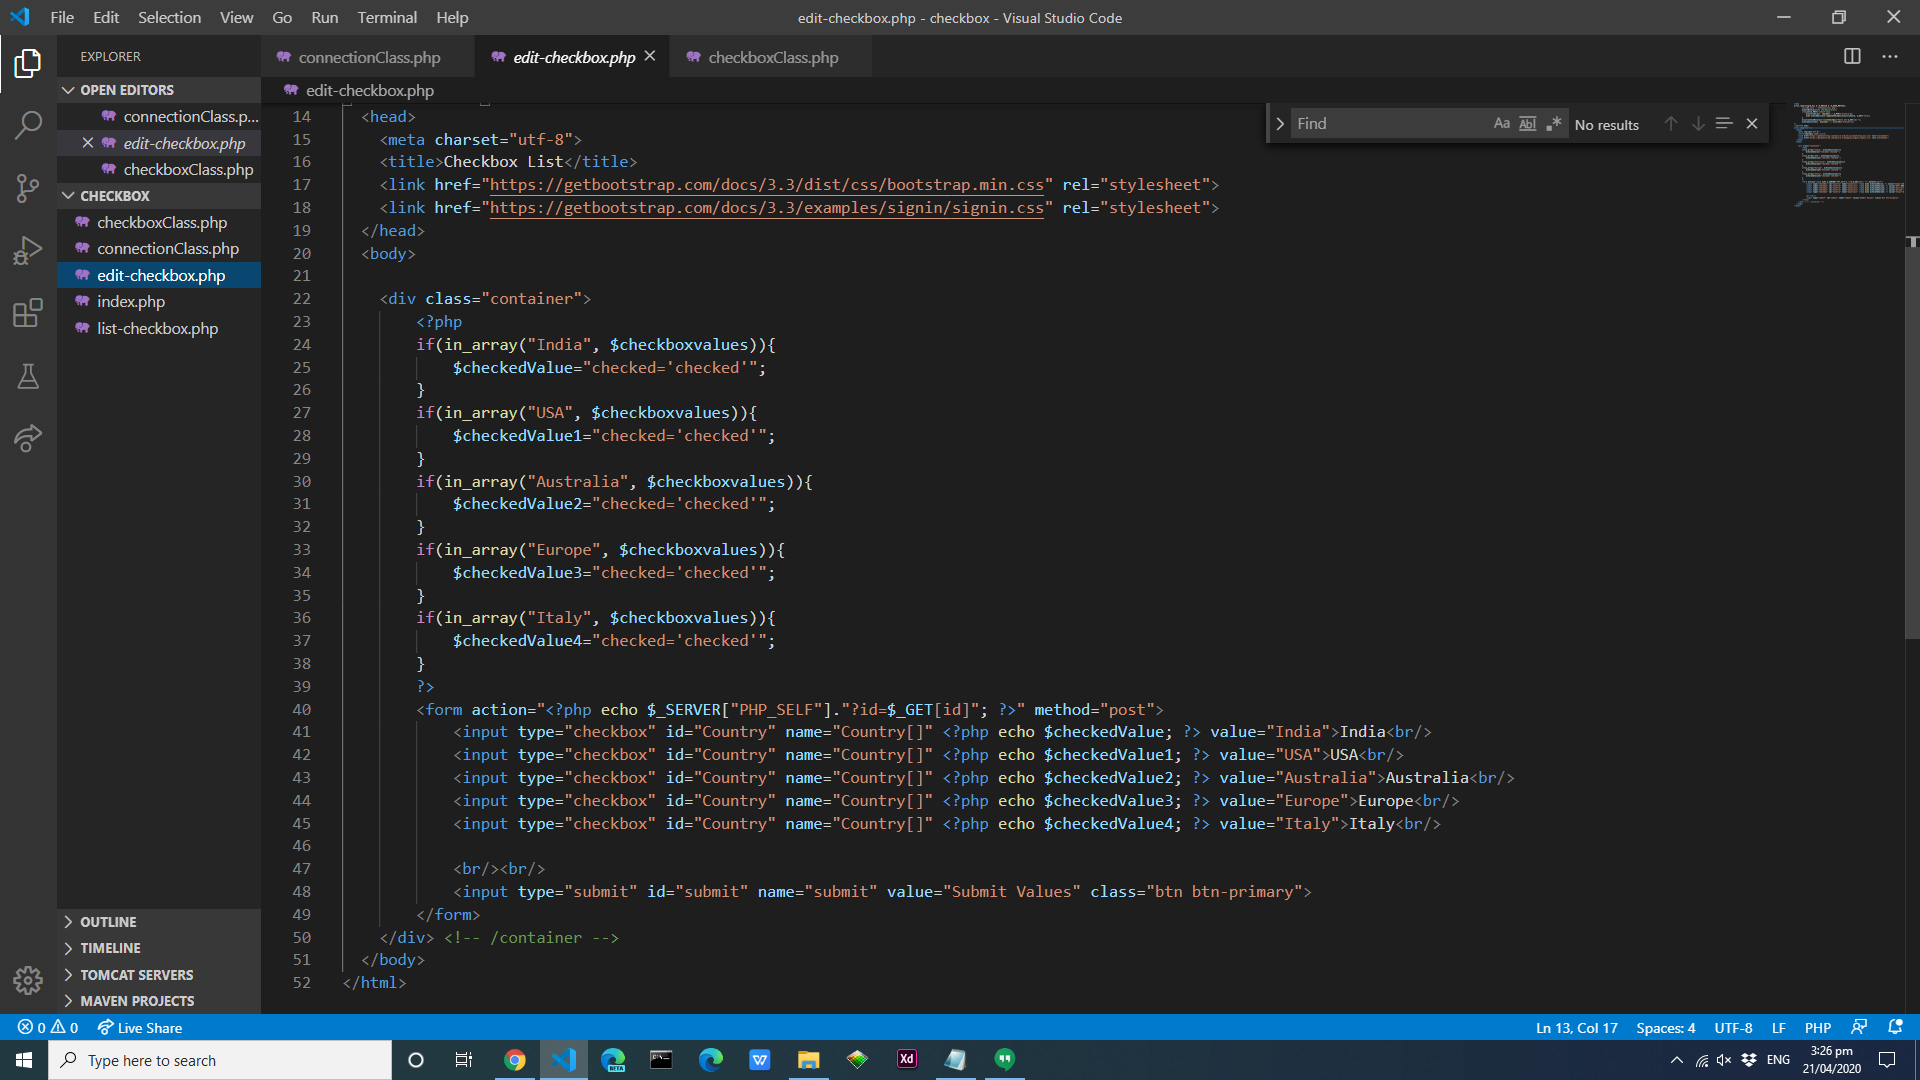Enable Match Whole Word in Find
This screenshot has height=1080, width=1920.
1528,123
